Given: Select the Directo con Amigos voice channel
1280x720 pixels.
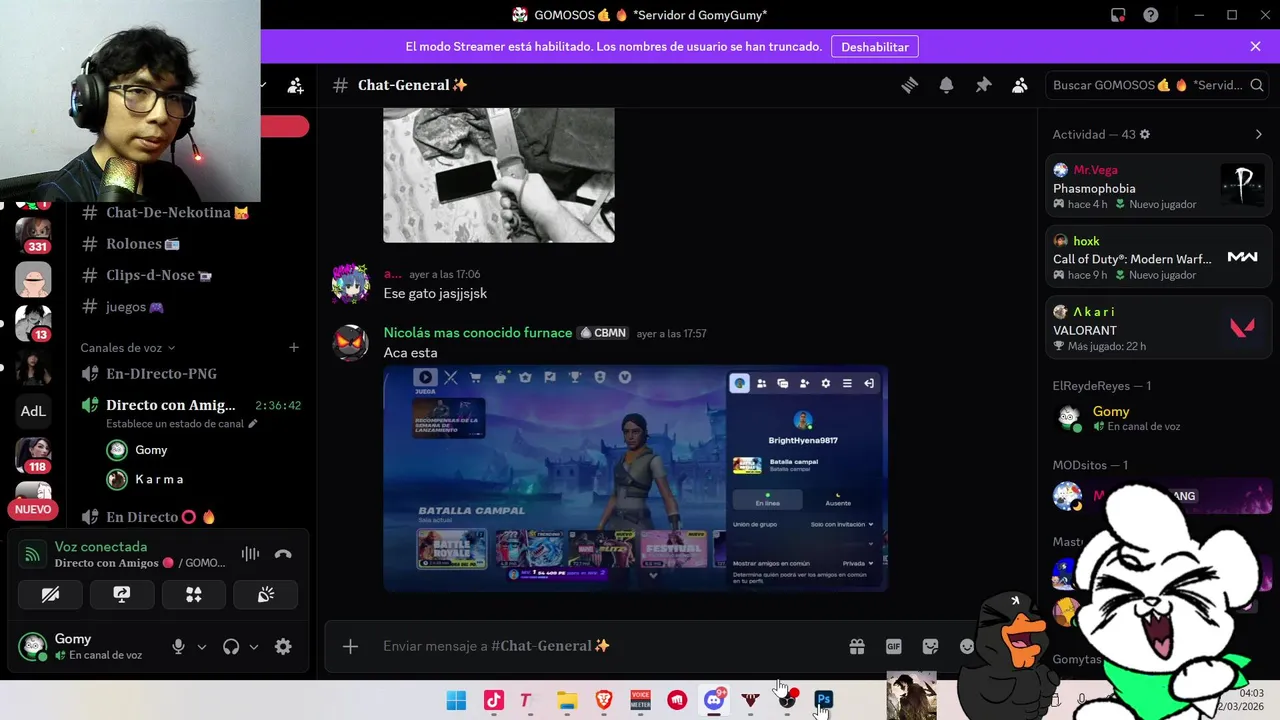Looking at the screenshot, I should [171, 405].
